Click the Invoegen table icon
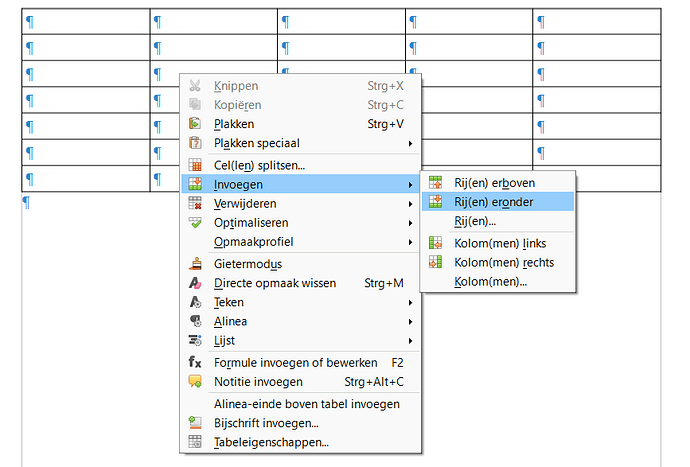This screenshot has height=467, width=690. point(195,184)
